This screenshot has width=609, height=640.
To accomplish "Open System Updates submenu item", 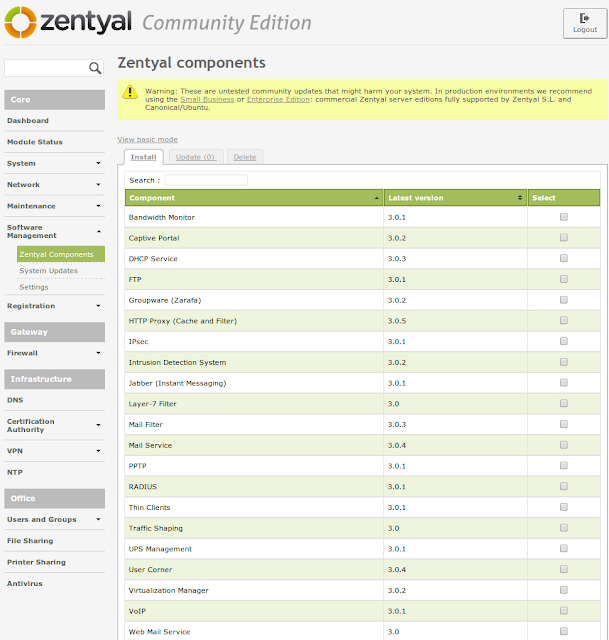I will pos(49,271).
